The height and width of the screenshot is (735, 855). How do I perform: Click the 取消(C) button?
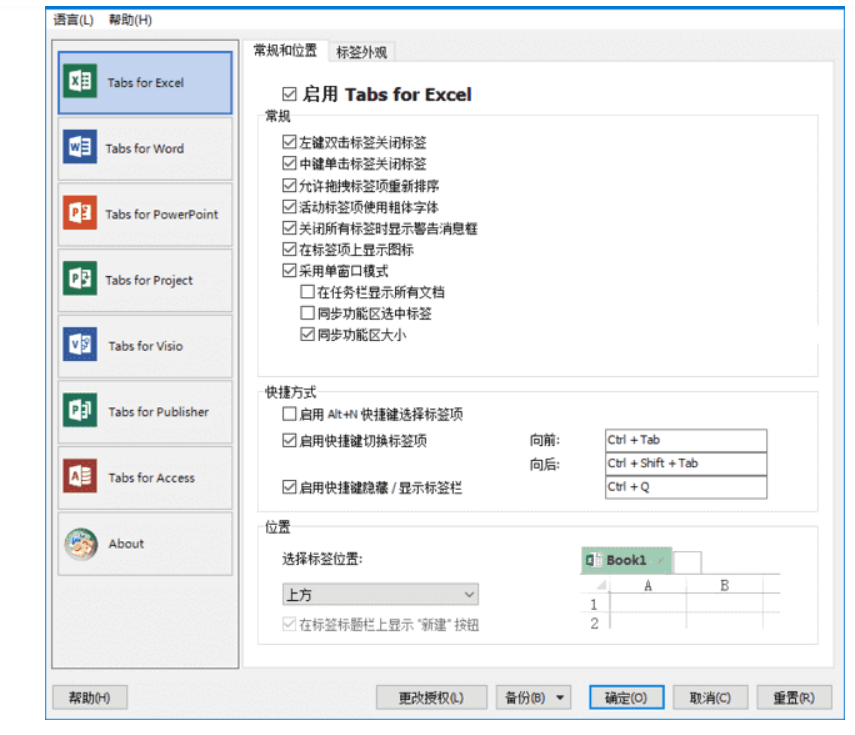pos(710,697)
